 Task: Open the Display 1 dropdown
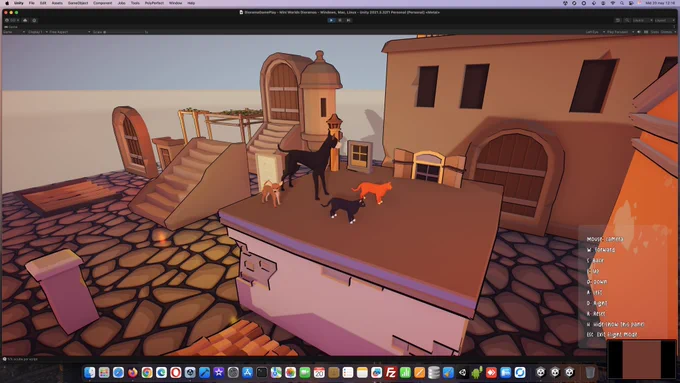[x=37, y=32]
